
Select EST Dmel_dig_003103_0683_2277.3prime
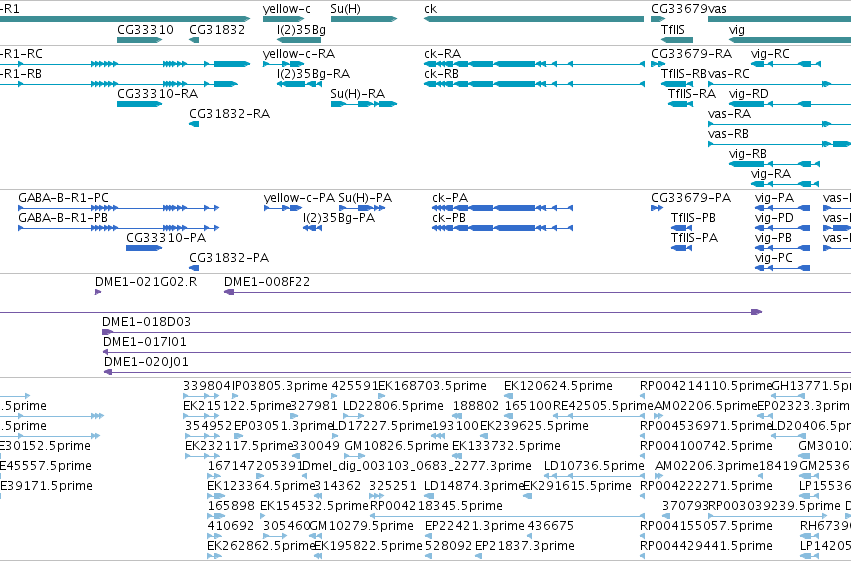pos(416,467)
